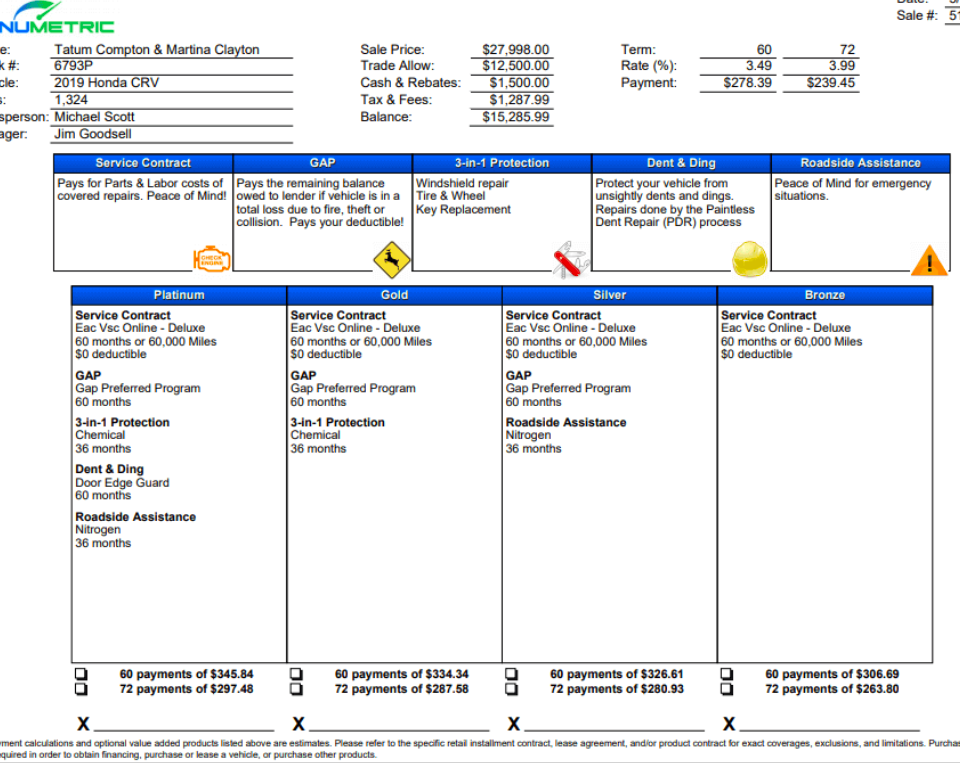Click the $278.39 payment value
The width and height of the screenshot is (962, 763).
pos(747,83)
